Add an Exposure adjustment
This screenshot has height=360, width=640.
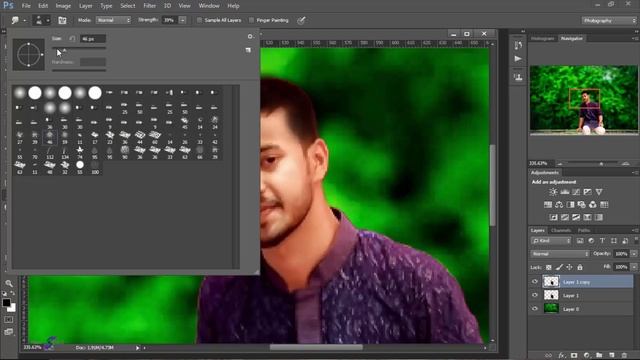point(587,192)
